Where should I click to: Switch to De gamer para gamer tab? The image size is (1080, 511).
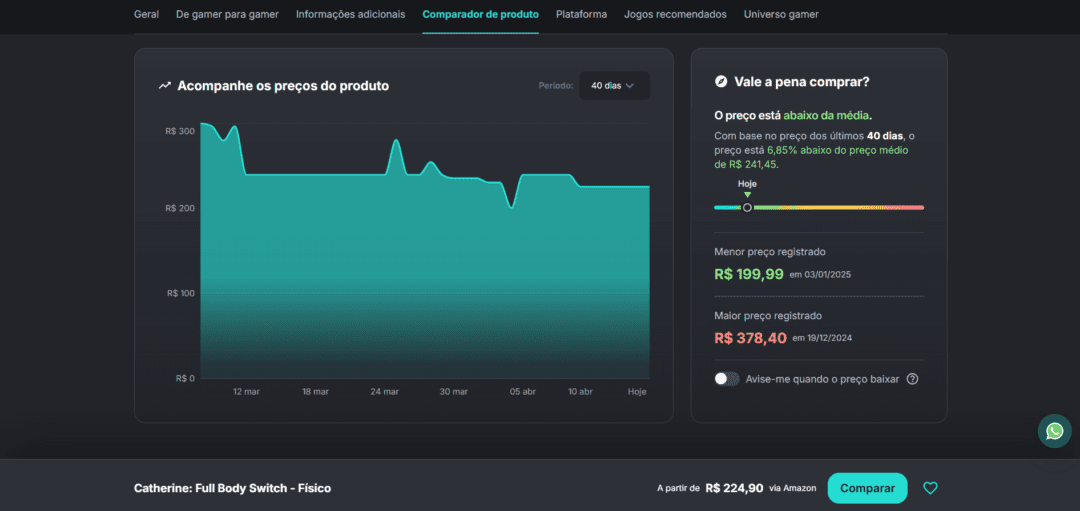coord(227,15)
